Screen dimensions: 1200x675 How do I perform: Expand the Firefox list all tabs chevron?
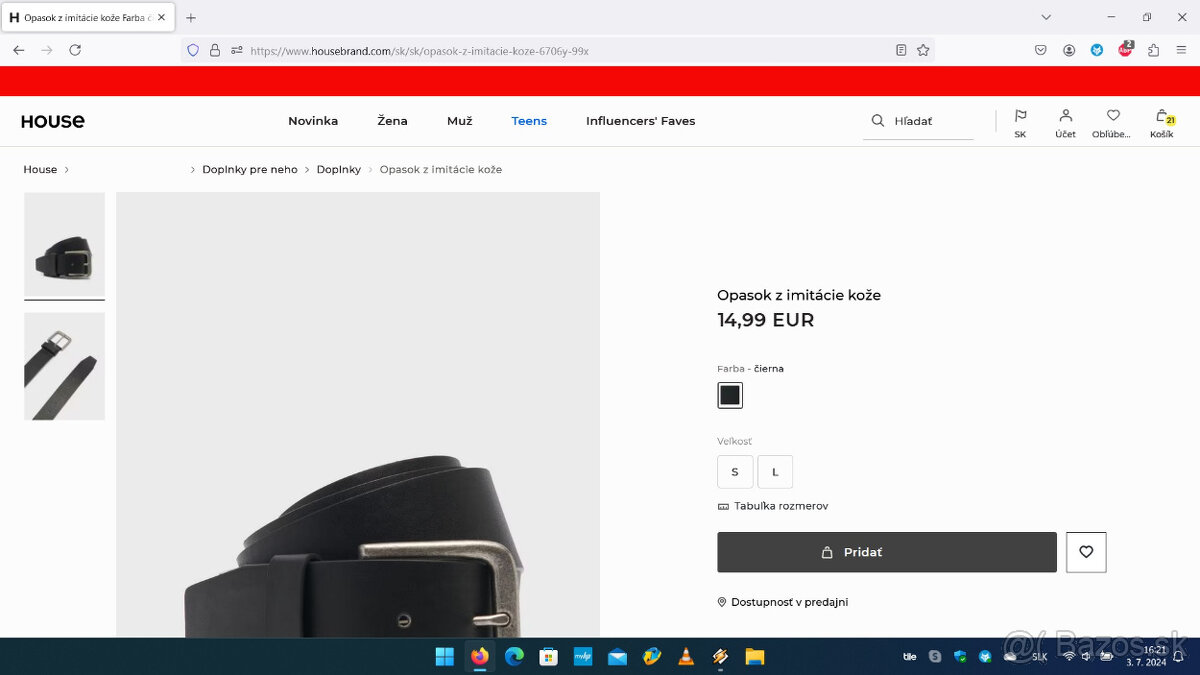[x=1046, y=17]
